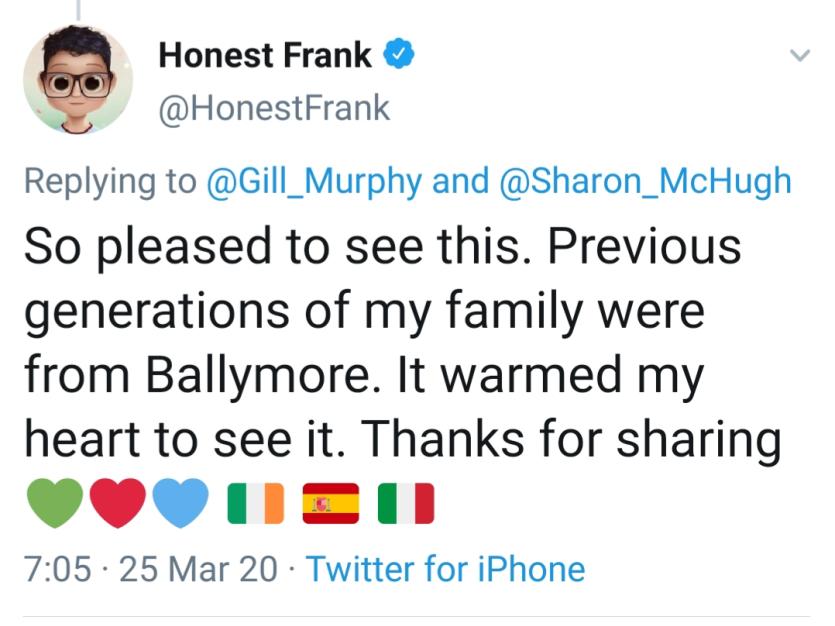Click the Ireland flag emoji
This screenshot has width=835, height=626.
(x=256, y=503)
